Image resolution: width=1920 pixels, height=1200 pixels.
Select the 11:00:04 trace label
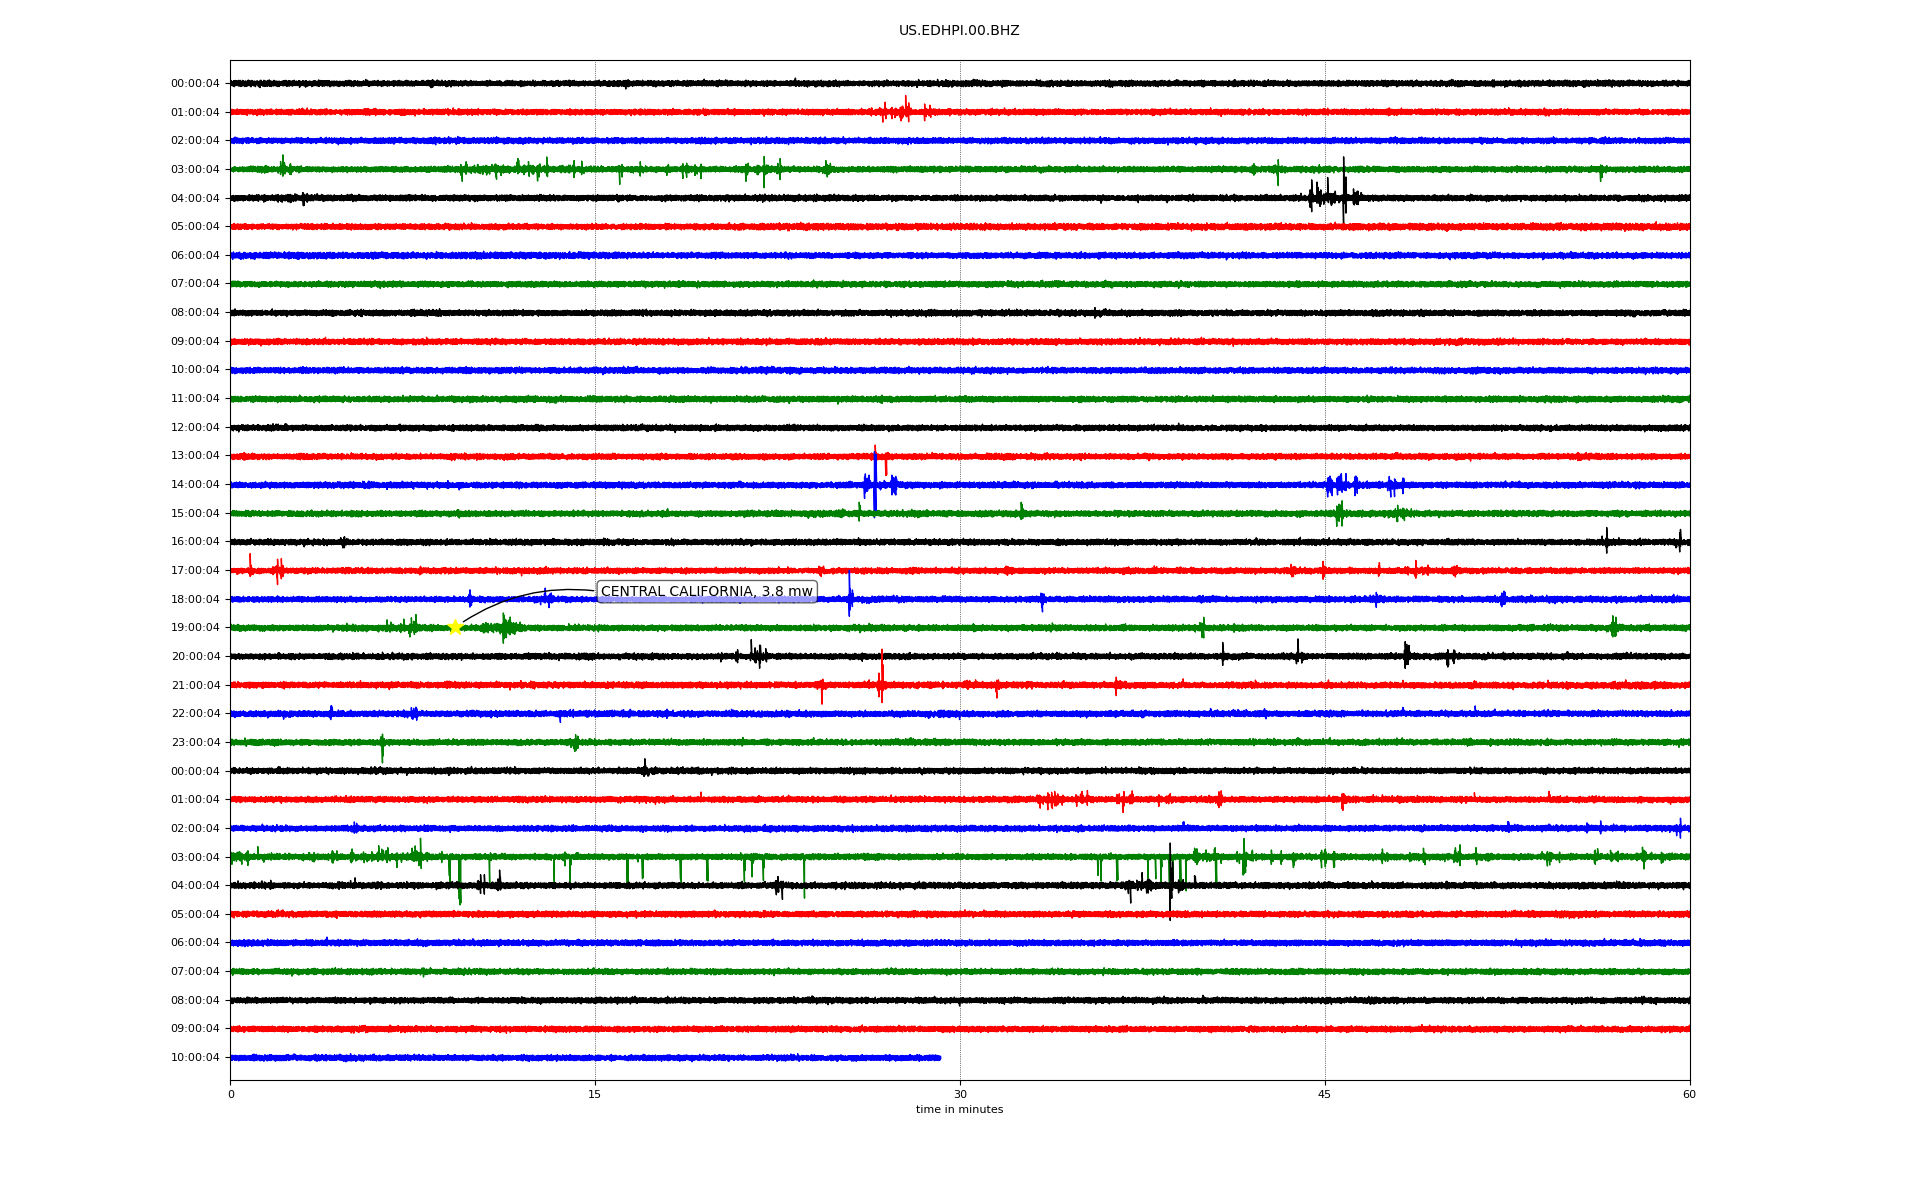pos(195,399)
